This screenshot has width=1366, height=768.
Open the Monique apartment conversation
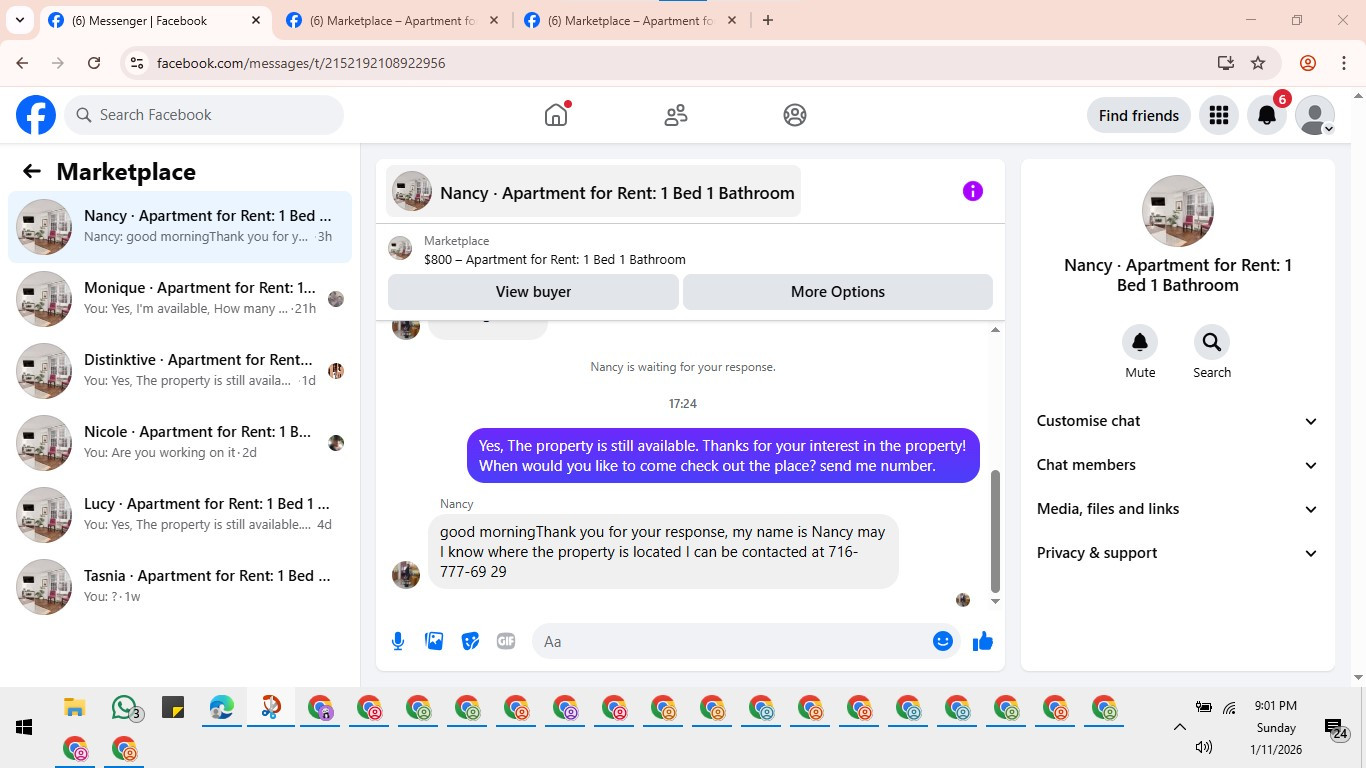tap(180, 299)
